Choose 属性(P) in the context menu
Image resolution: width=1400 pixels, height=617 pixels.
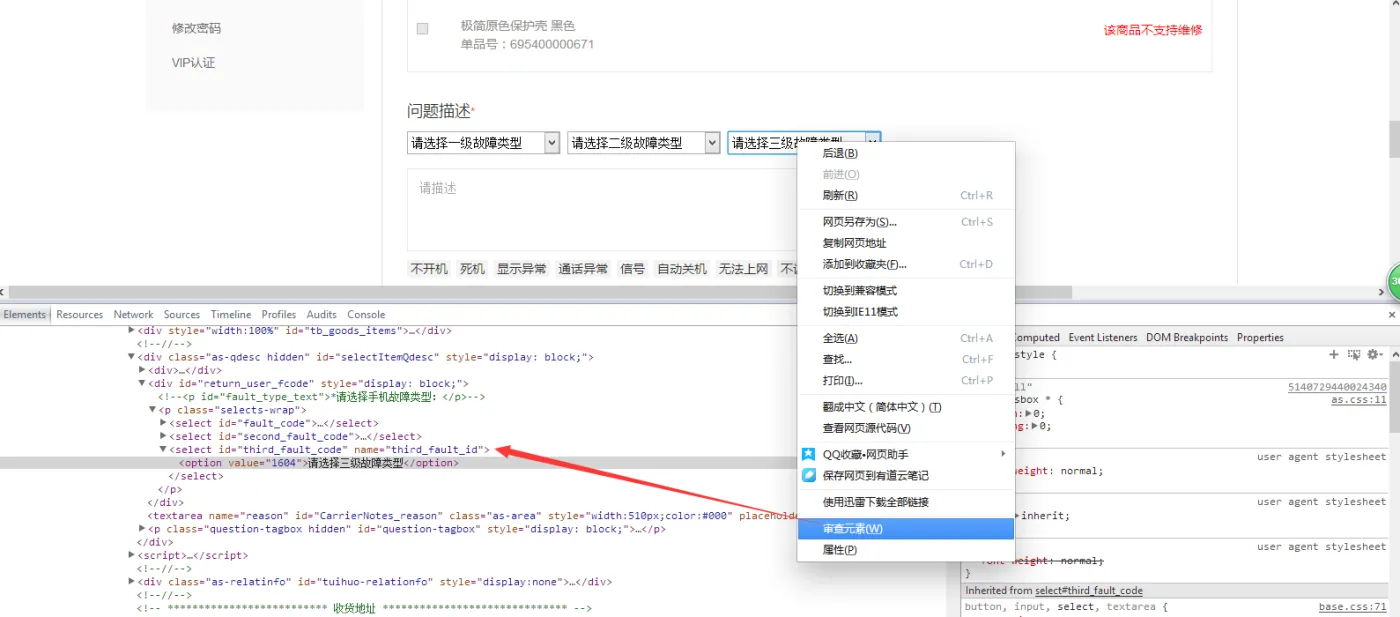click(x=906, y=549)
